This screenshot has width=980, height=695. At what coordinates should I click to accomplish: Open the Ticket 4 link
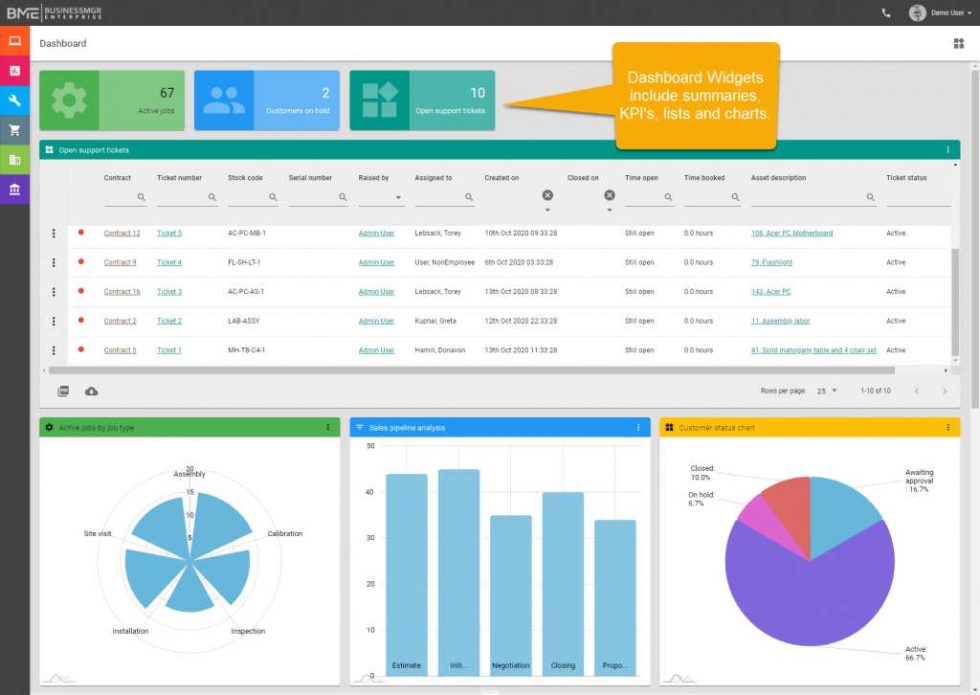169,262
